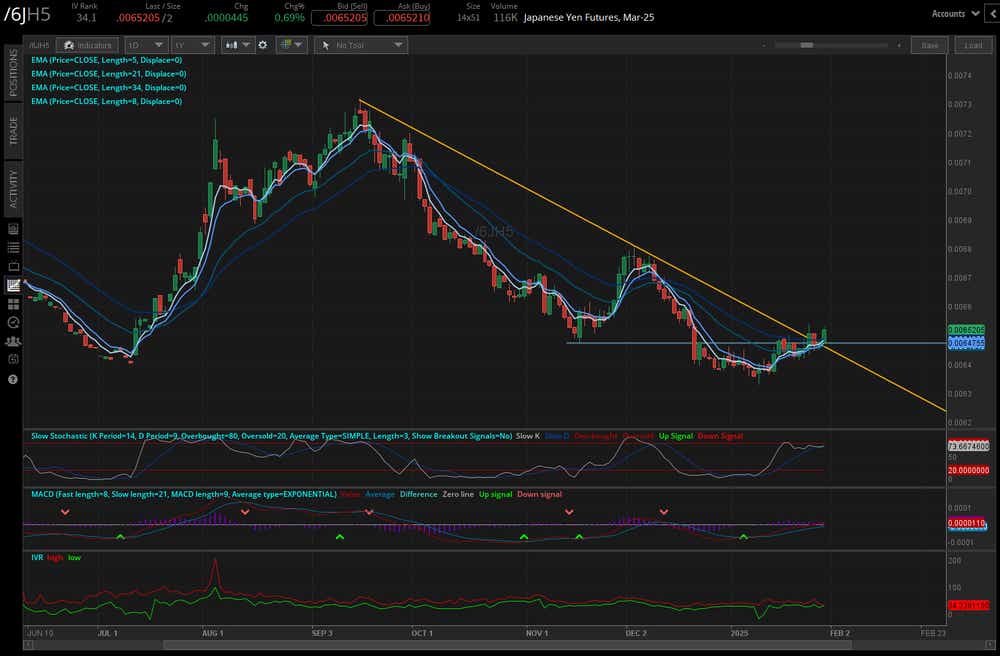The image size is (1000, 656).
Task: Open the No Tool drawing selector
Action: tap(360, 45)
